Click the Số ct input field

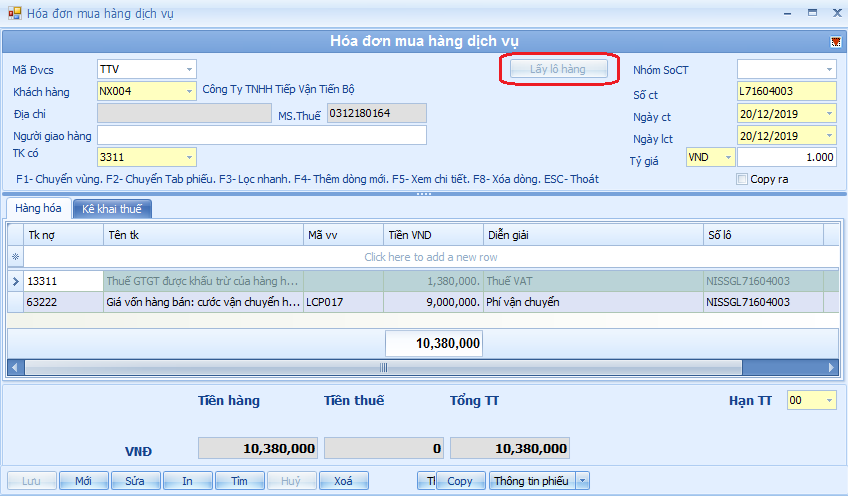point(786,91)
